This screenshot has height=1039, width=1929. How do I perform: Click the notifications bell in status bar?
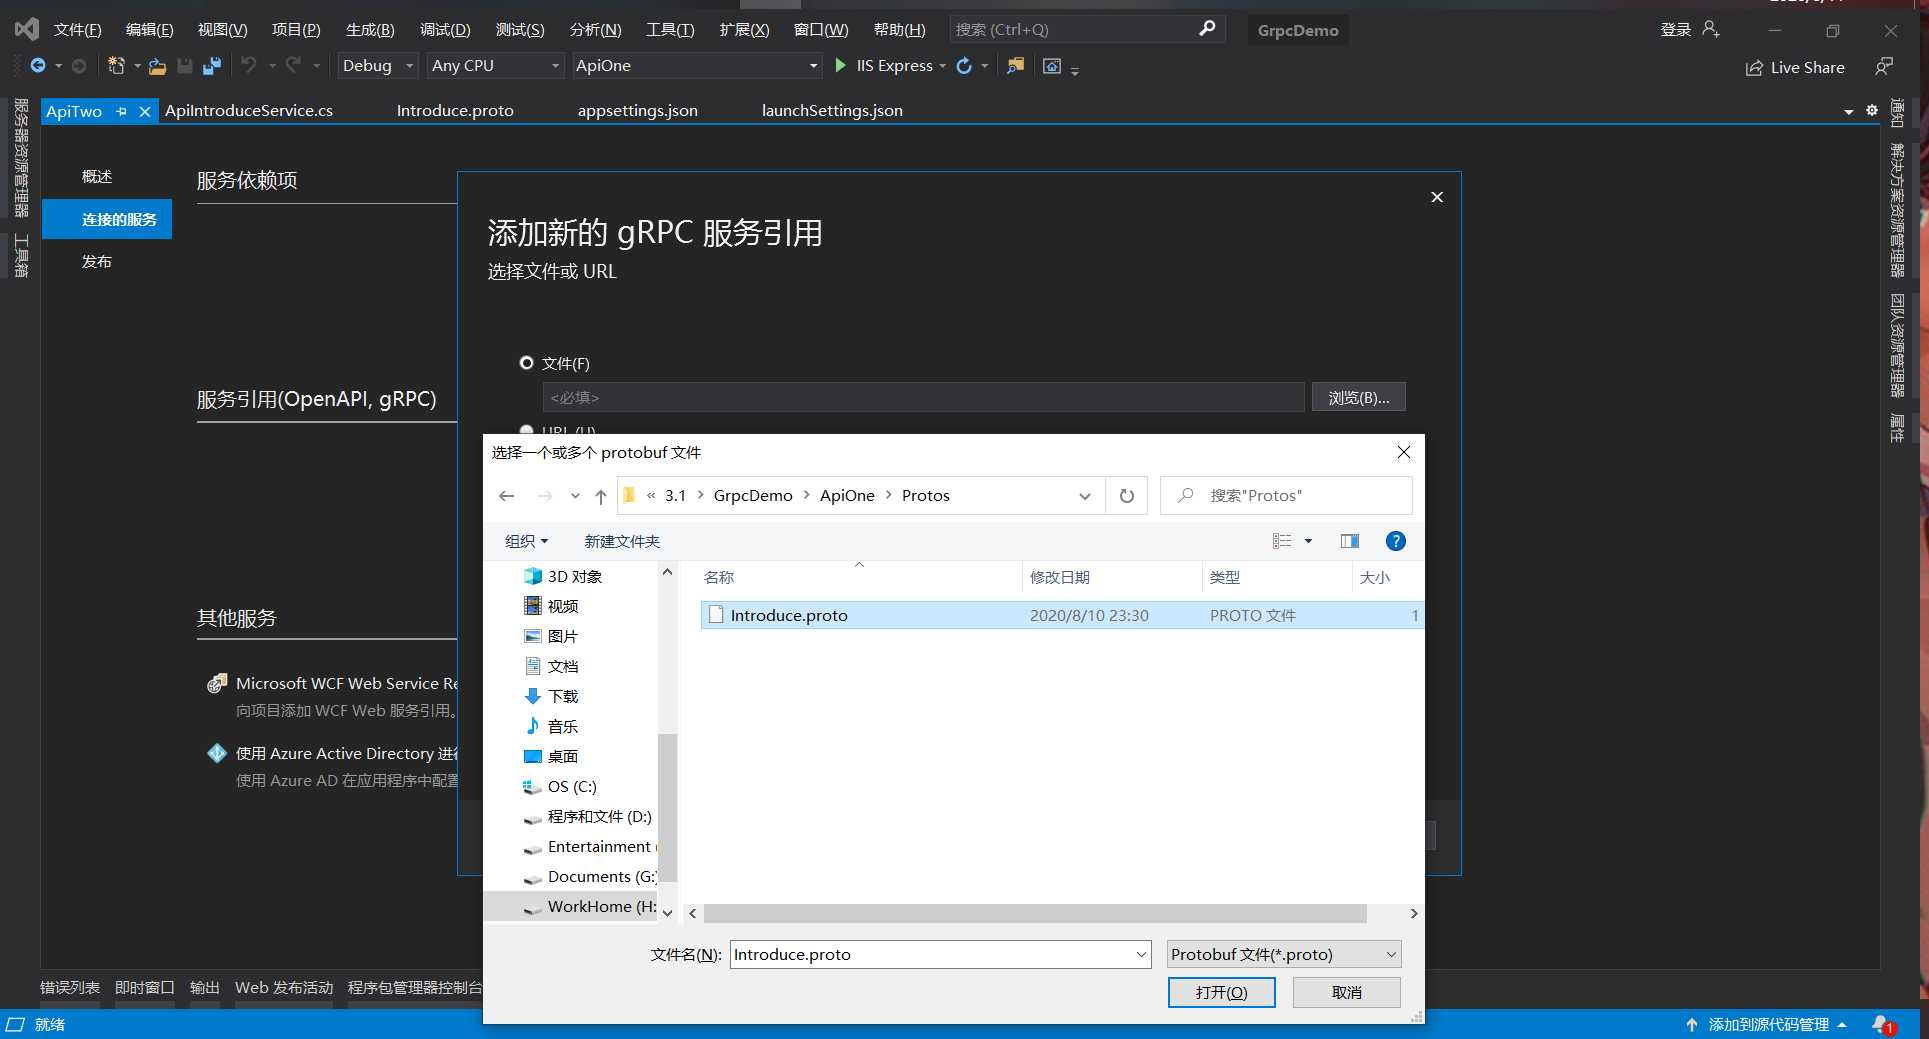pos(1882,1024)
